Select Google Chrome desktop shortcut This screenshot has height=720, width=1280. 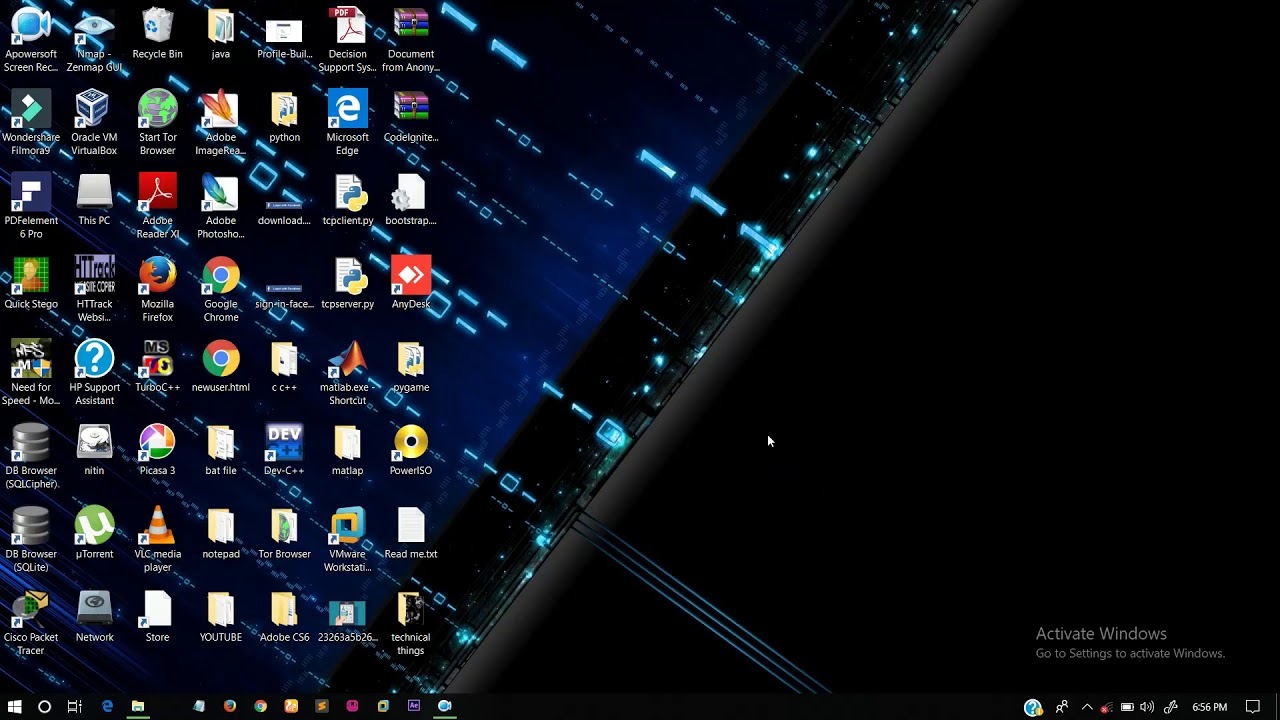[221, 290]
